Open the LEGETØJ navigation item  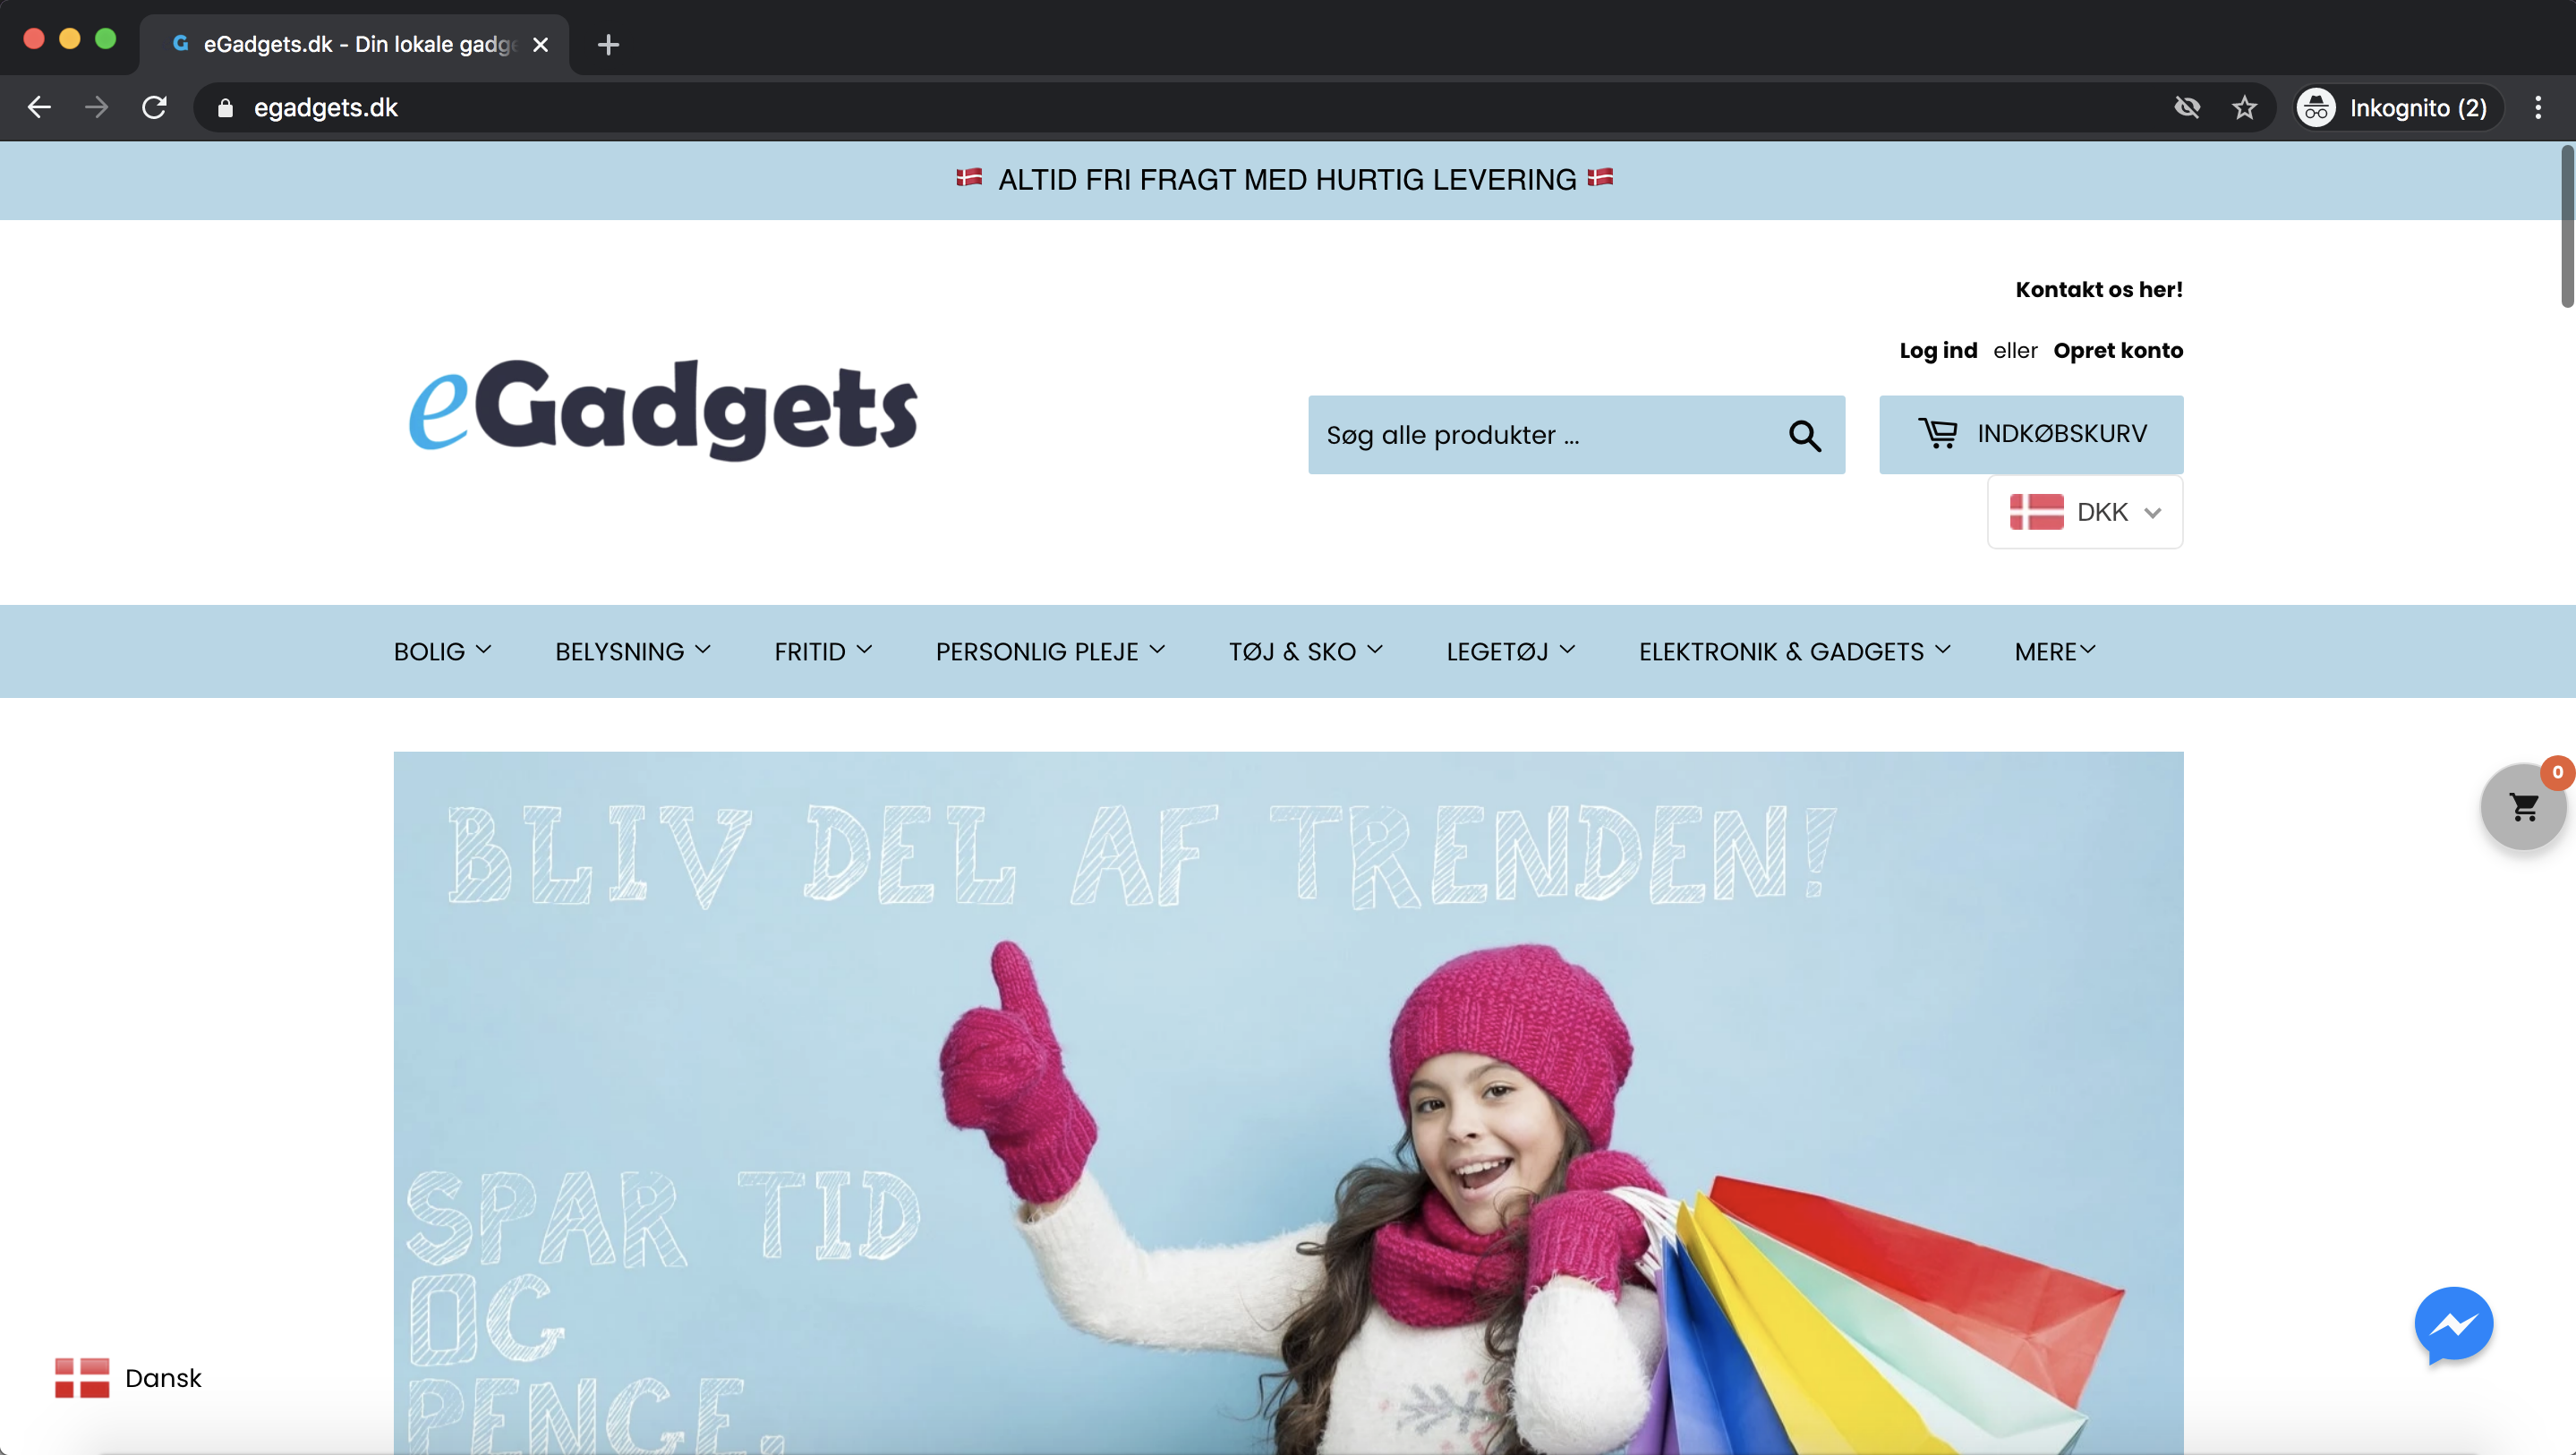point(1510,651)
